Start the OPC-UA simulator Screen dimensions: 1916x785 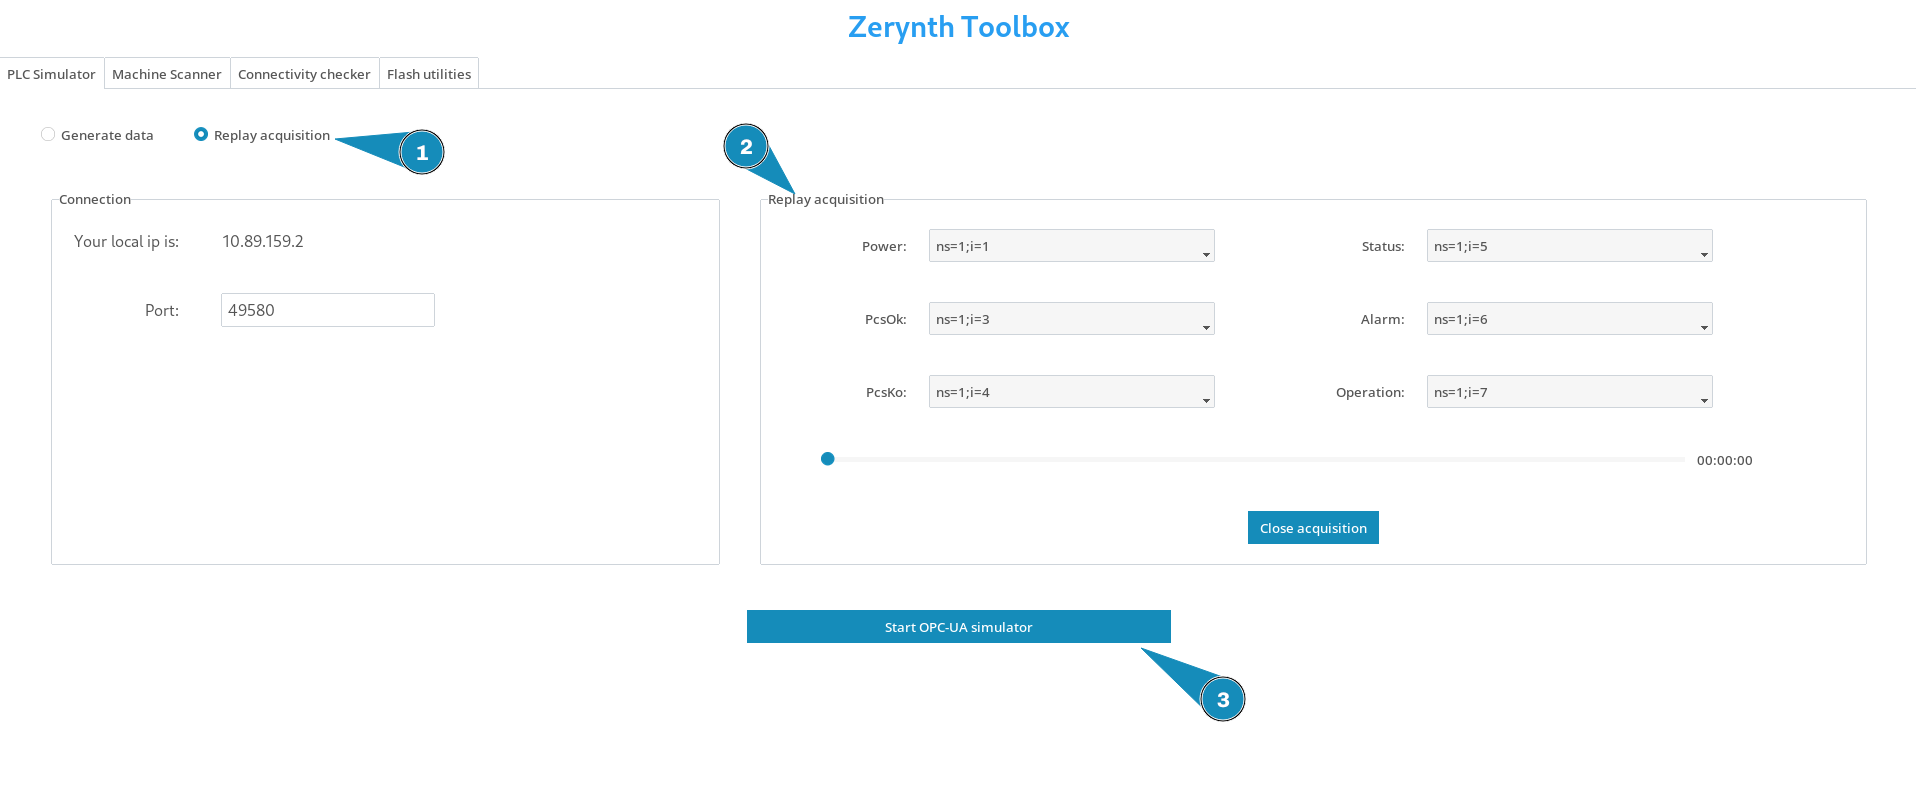pyautogui.click(x=958, y=627)
